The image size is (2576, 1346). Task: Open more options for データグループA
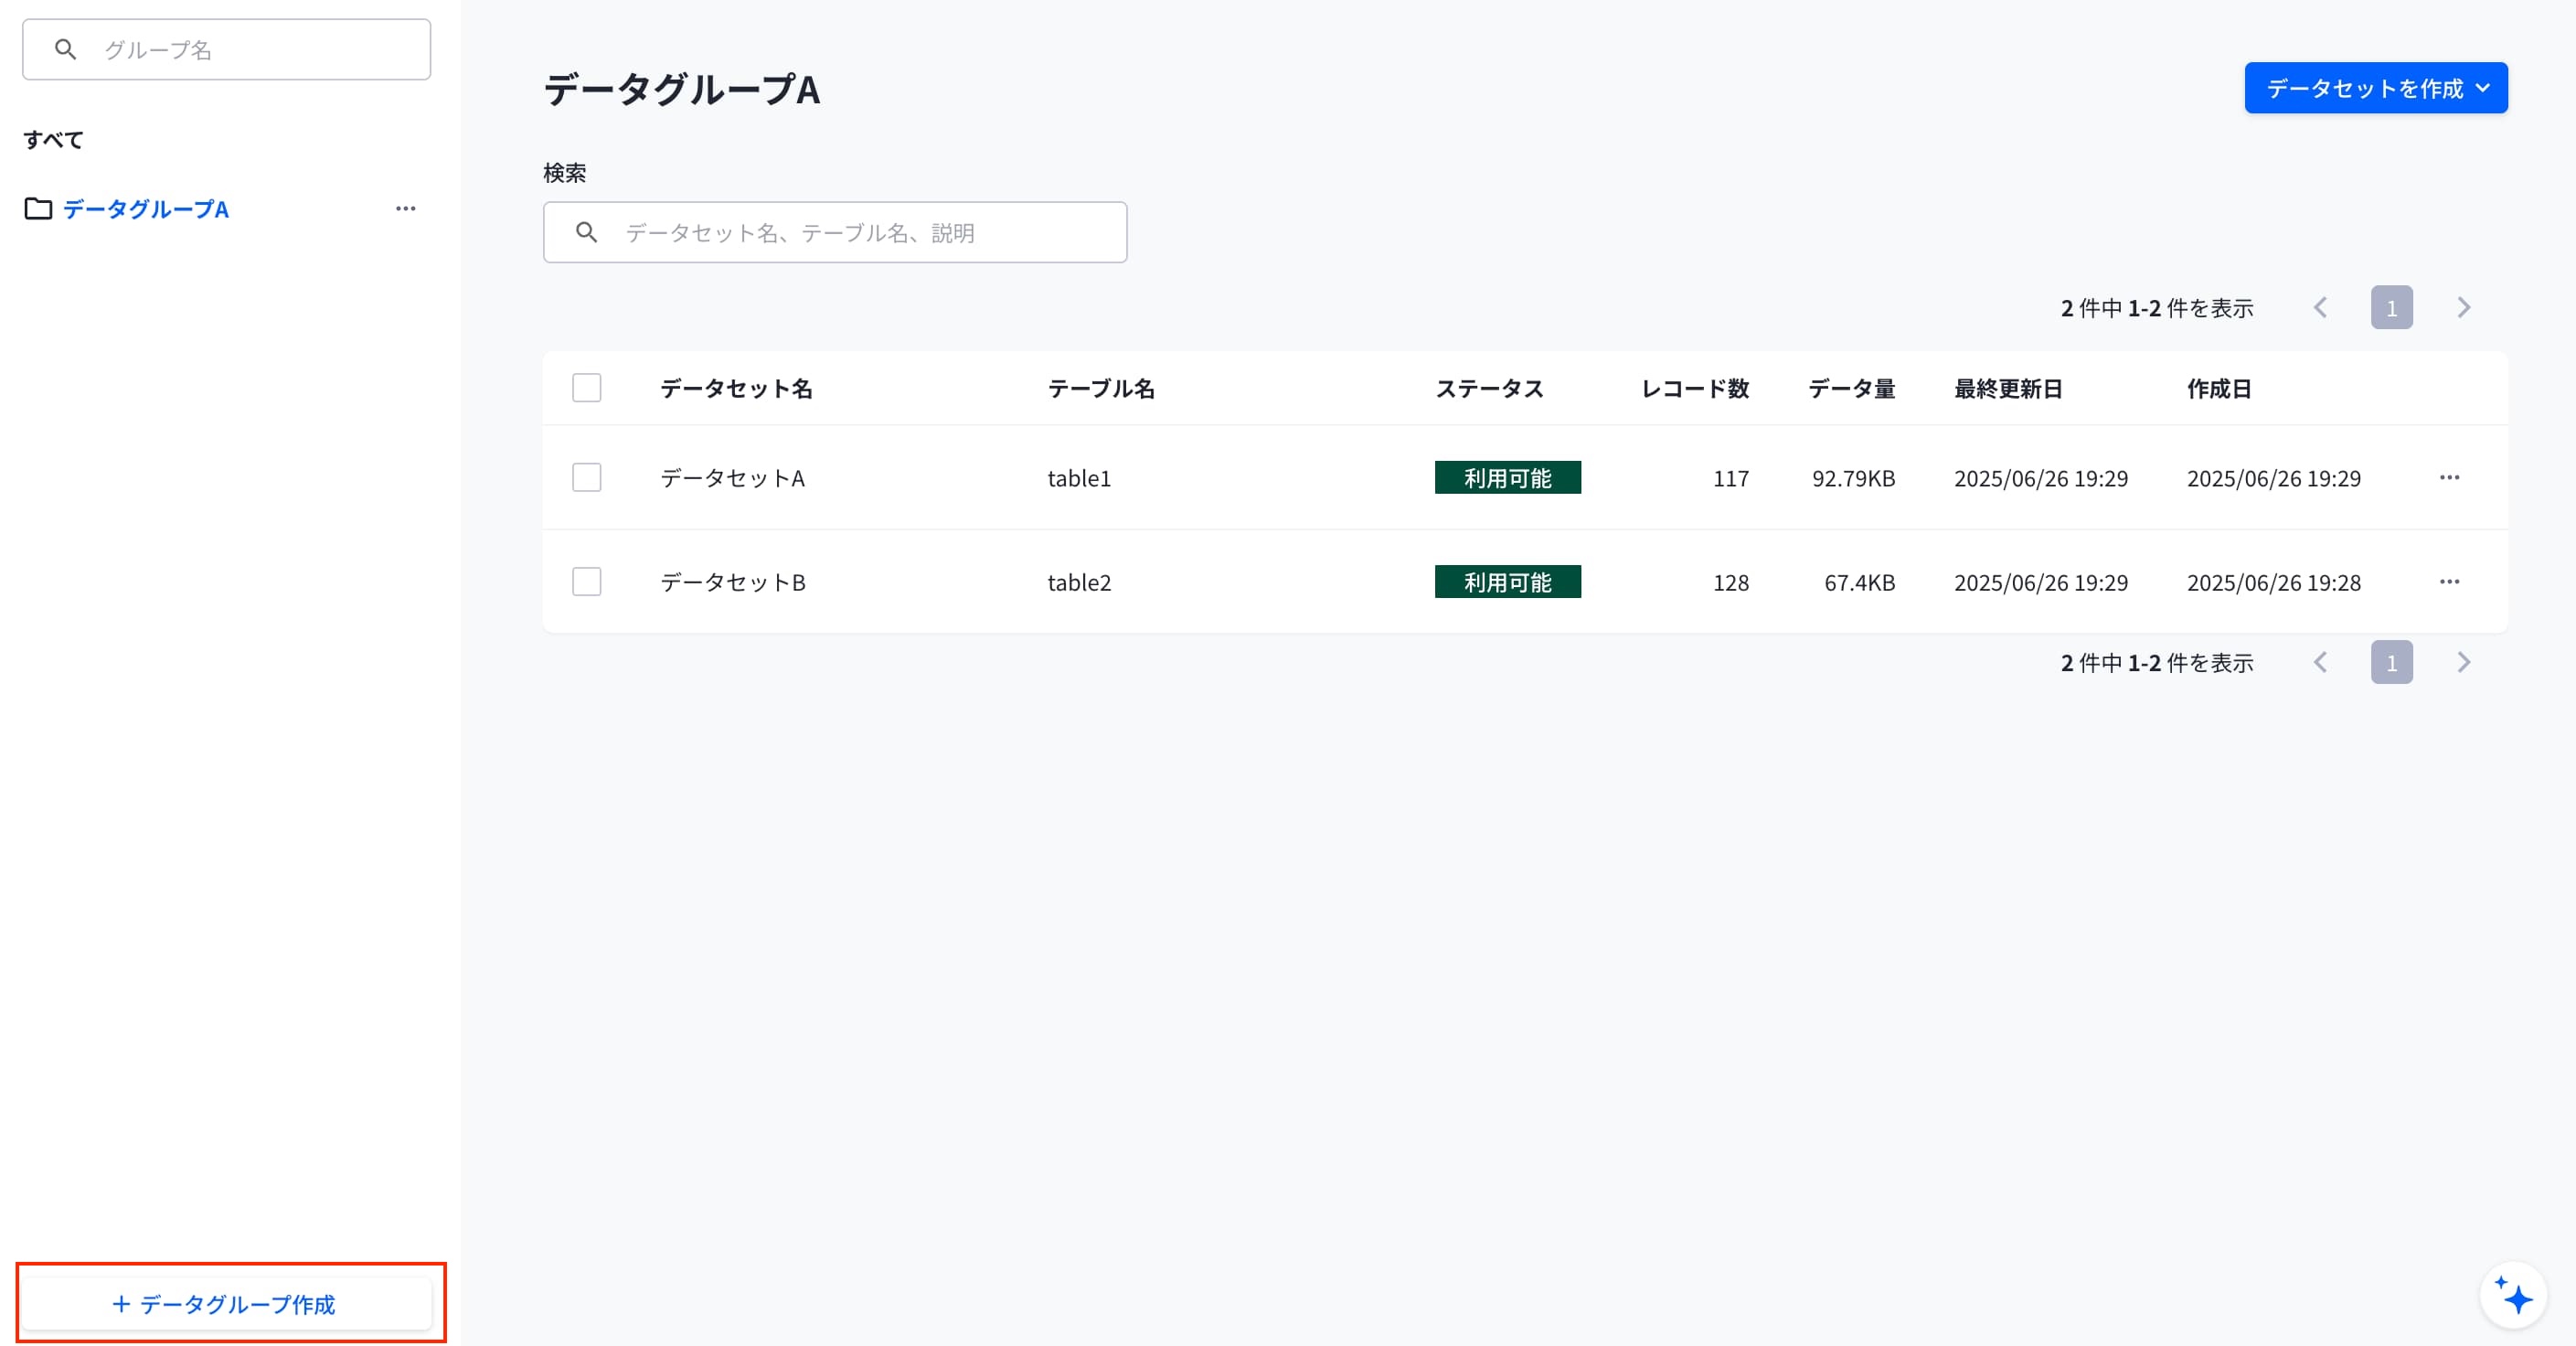point(405,209)
